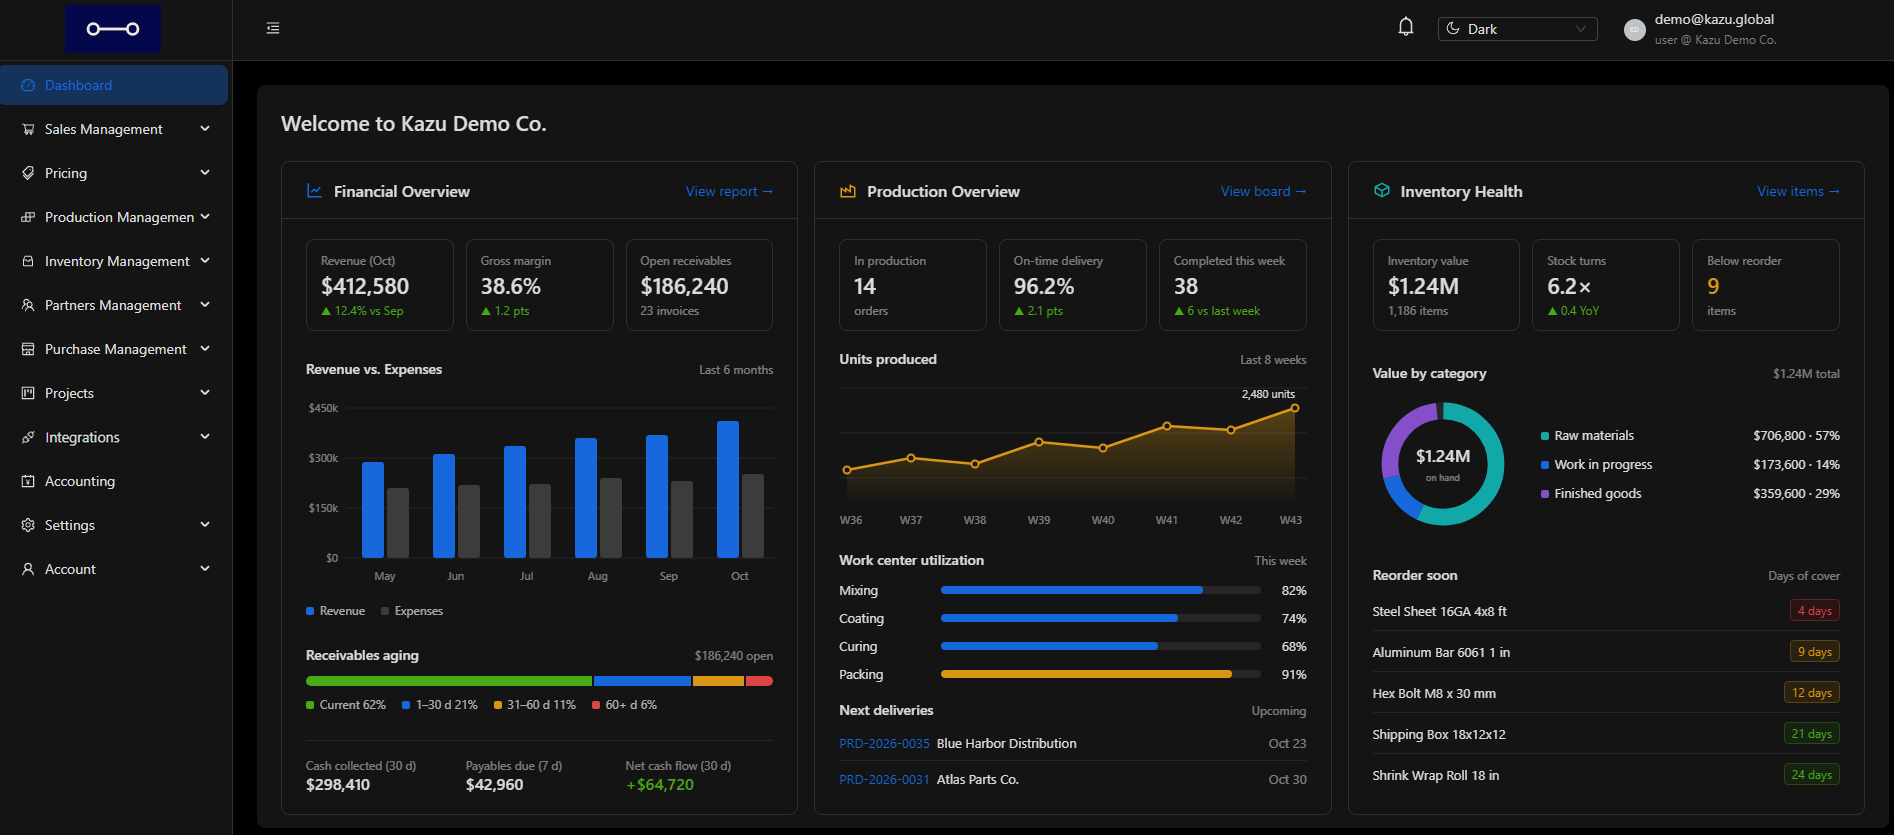1894x835 pixels.
Task: Click the moon icon in the theme selector
Action: (x=1454, y=29)
